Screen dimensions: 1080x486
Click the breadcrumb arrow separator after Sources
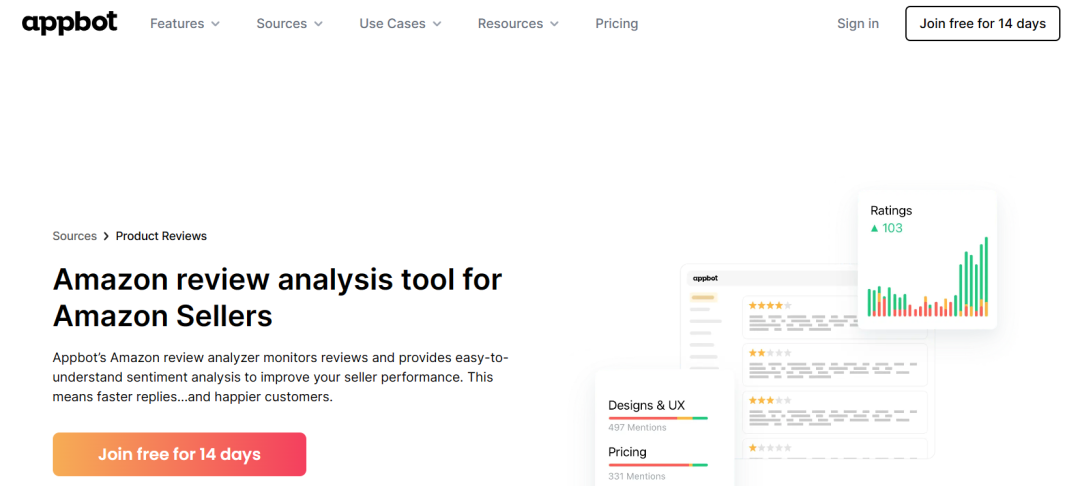click(106, 236)
